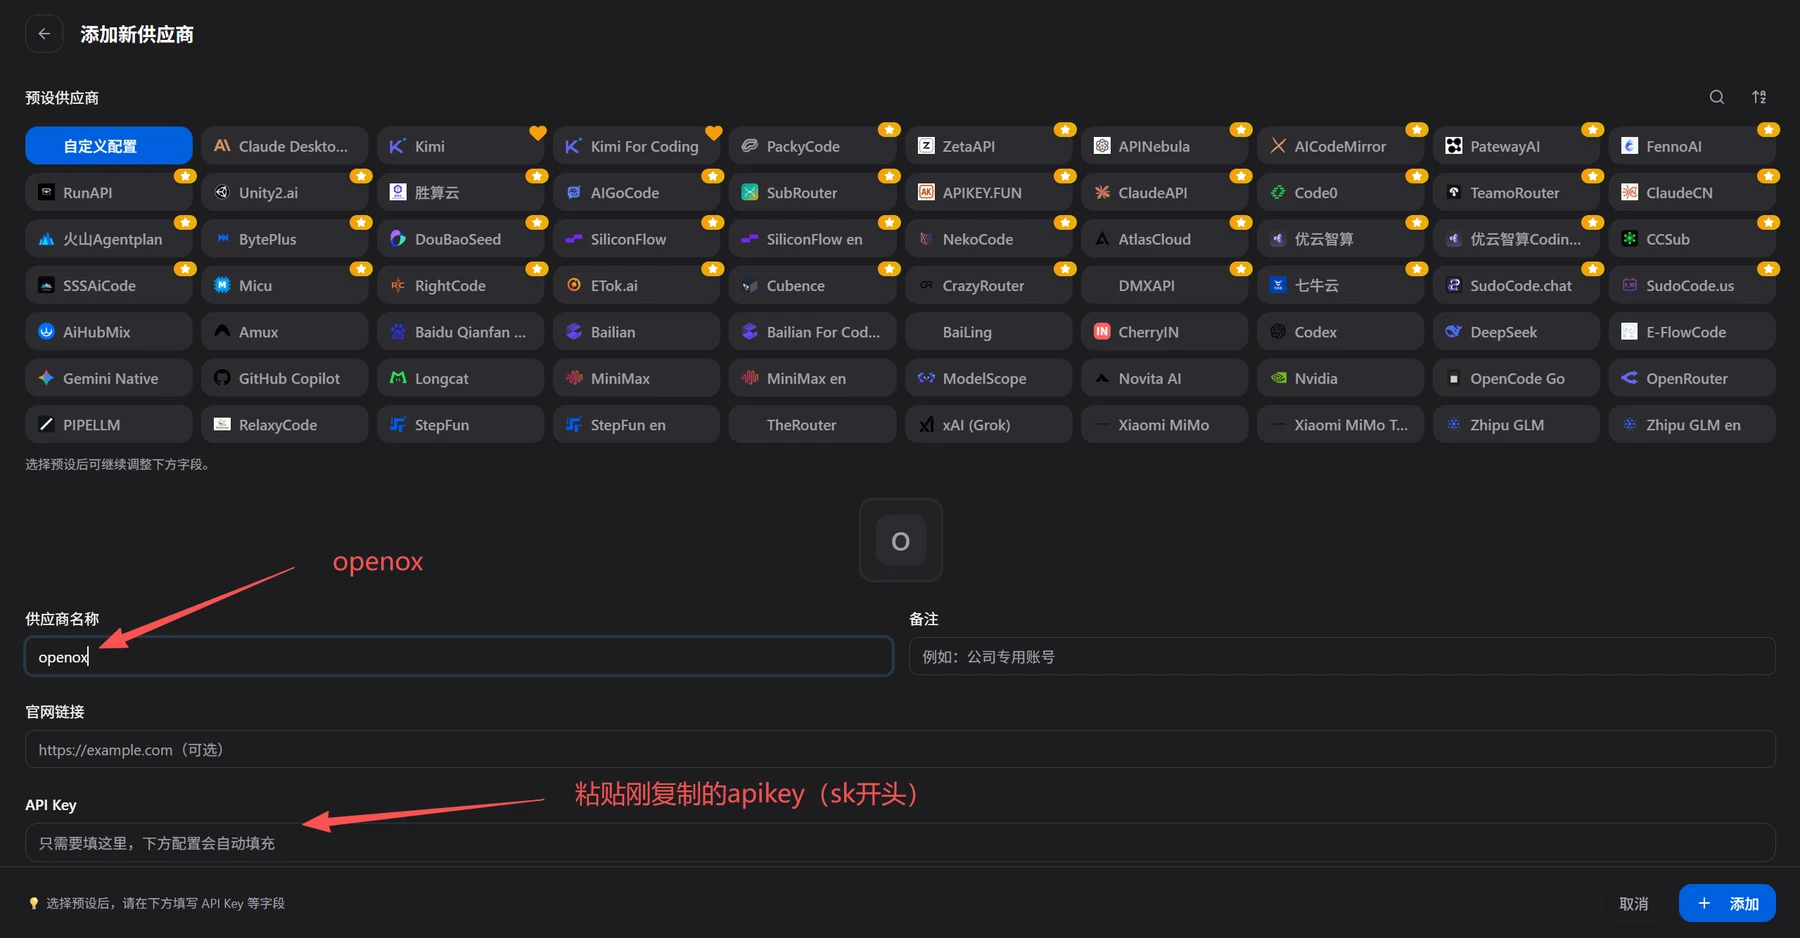Click the 取消 cancel button
The width and height of the screenshot is (1800, 938).
tap(1633, 903)
